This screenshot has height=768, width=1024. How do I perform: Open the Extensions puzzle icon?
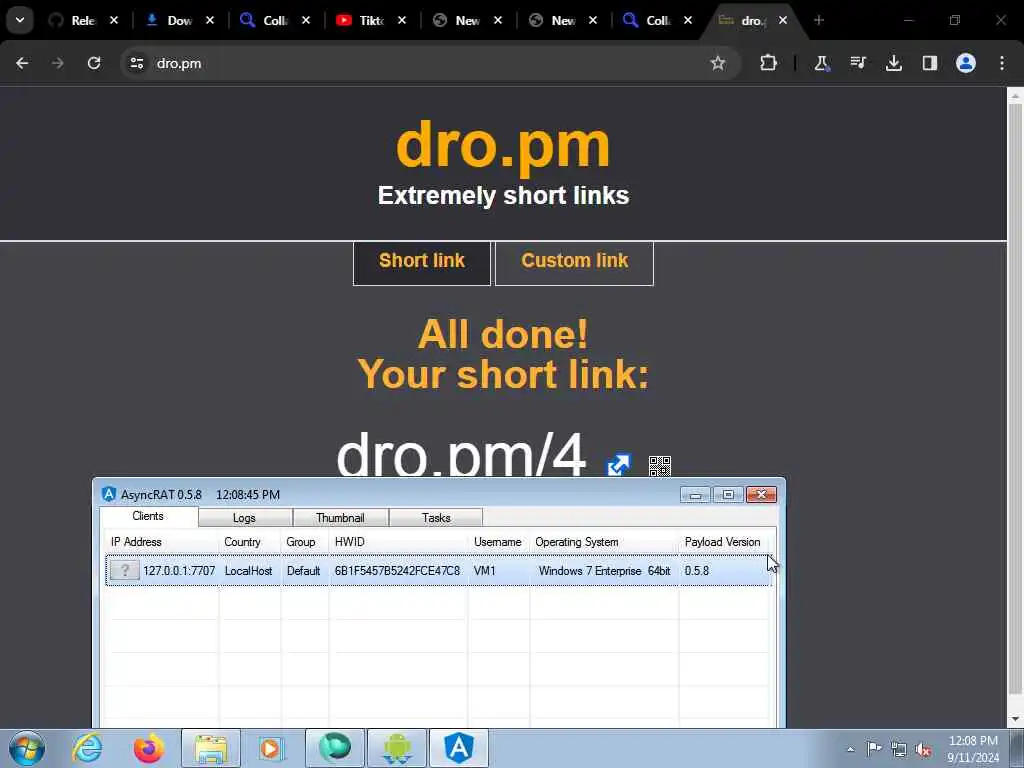pyautogui.click(x=769, y=63)
